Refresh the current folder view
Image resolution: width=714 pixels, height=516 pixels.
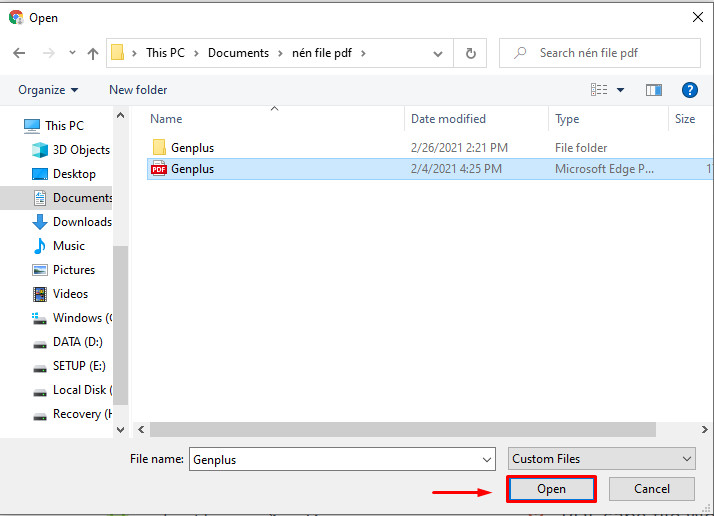coord(470,53)
